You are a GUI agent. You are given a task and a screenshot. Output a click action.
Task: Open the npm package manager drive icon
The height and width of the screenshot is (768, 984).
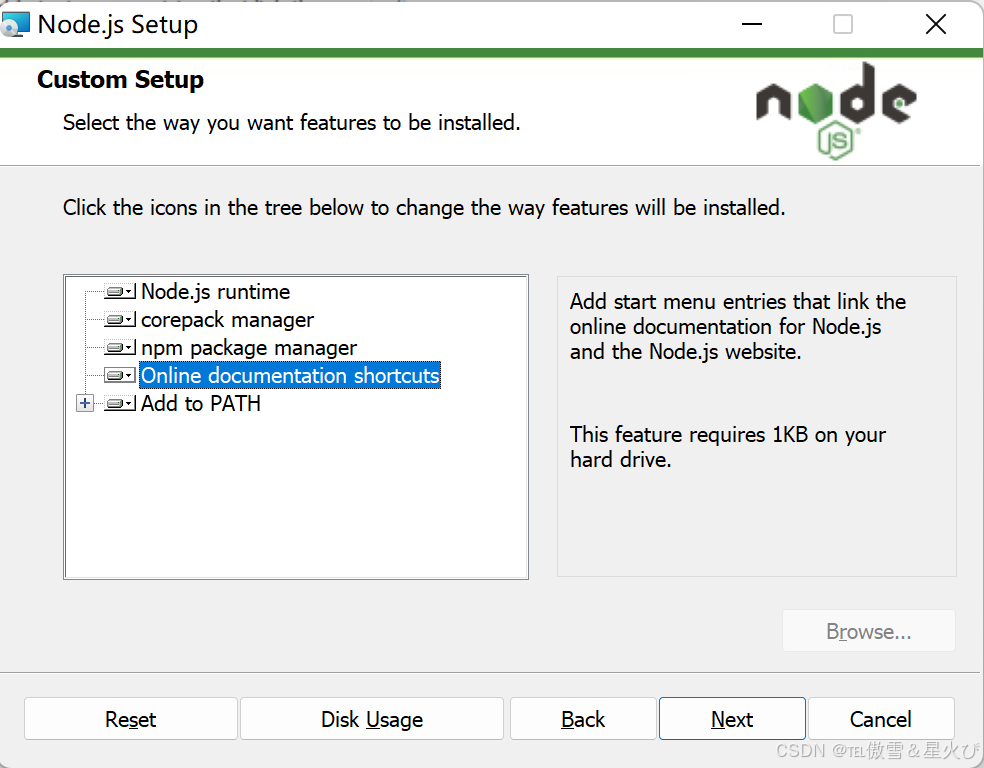(120, 348)
